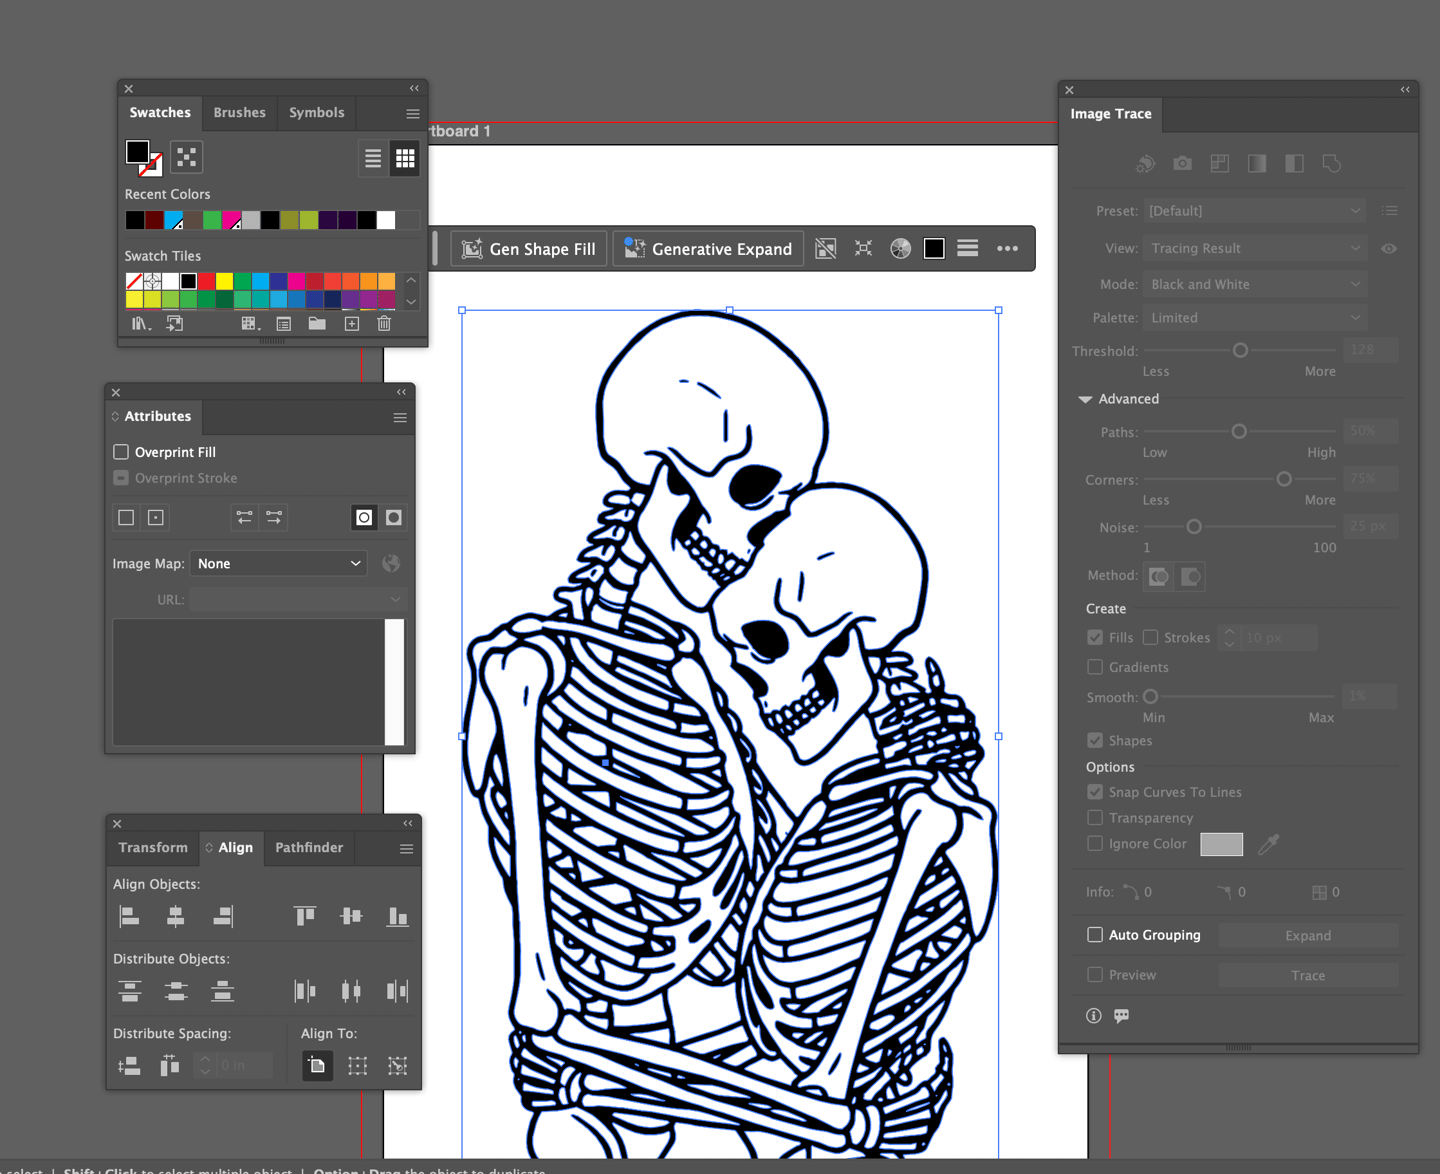Toggle the Gradients checkbox
Viewport: 1440px width, 1174px height.
pyautogui.click(x=1095, y=667)
